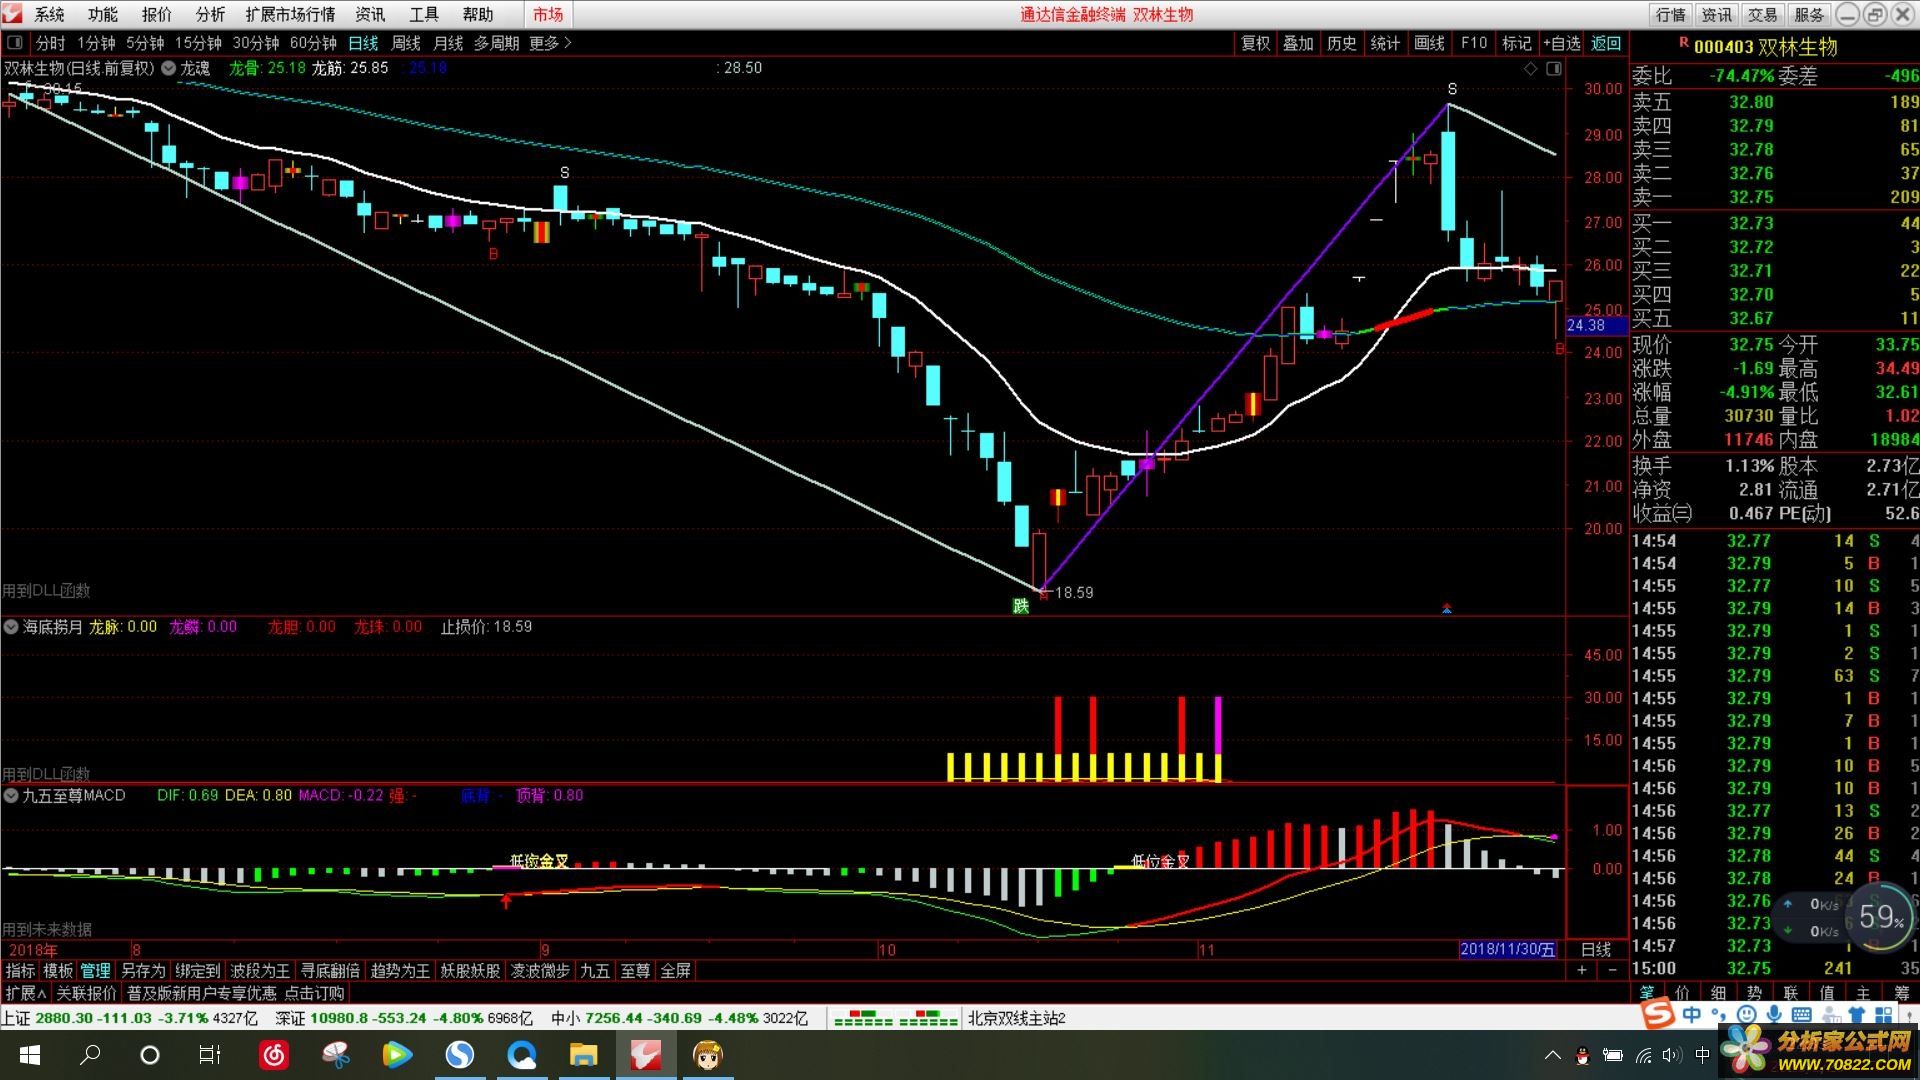The image size is (1920, 1080).
Task: Click the diamond icon at chart top-right
Action: tap(1530, 68)
